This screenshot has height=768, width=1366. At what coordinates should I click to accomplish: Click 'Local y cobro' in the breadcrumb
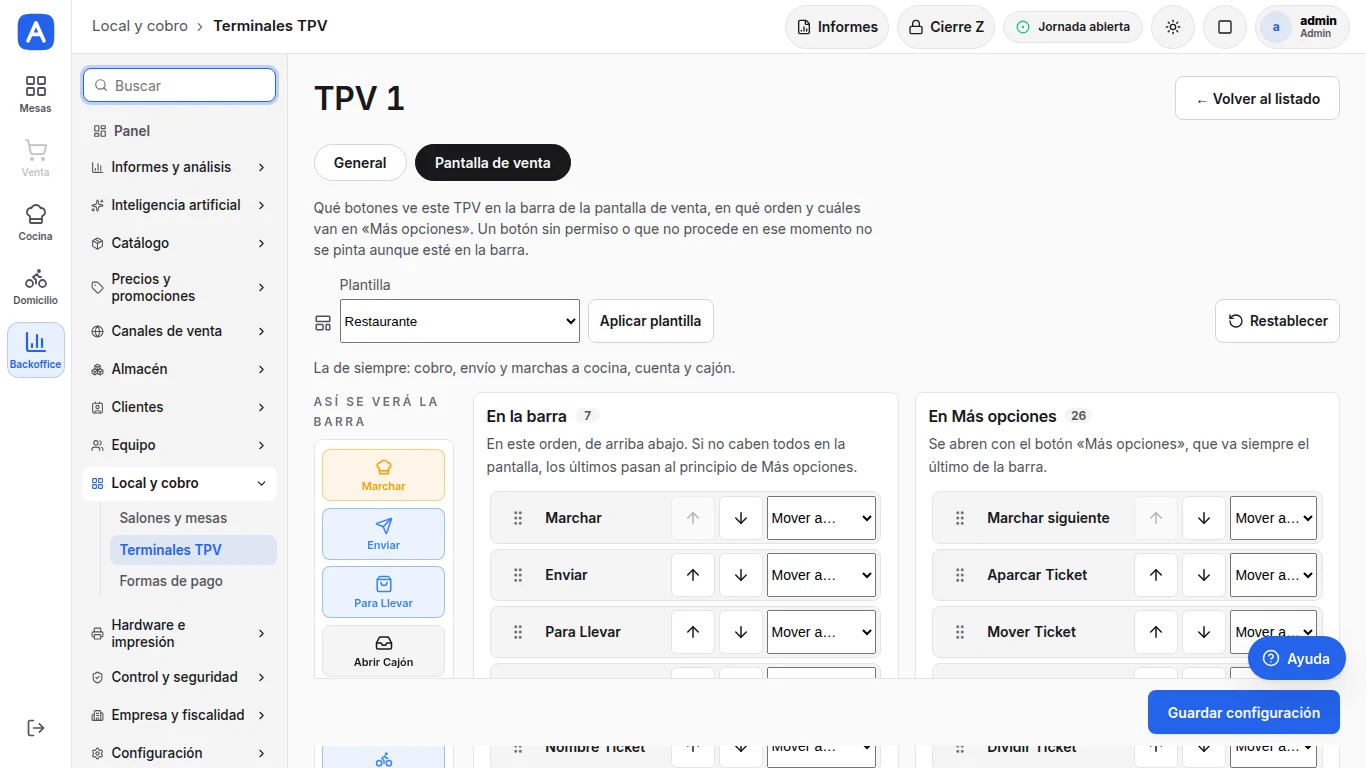(140, 26)
